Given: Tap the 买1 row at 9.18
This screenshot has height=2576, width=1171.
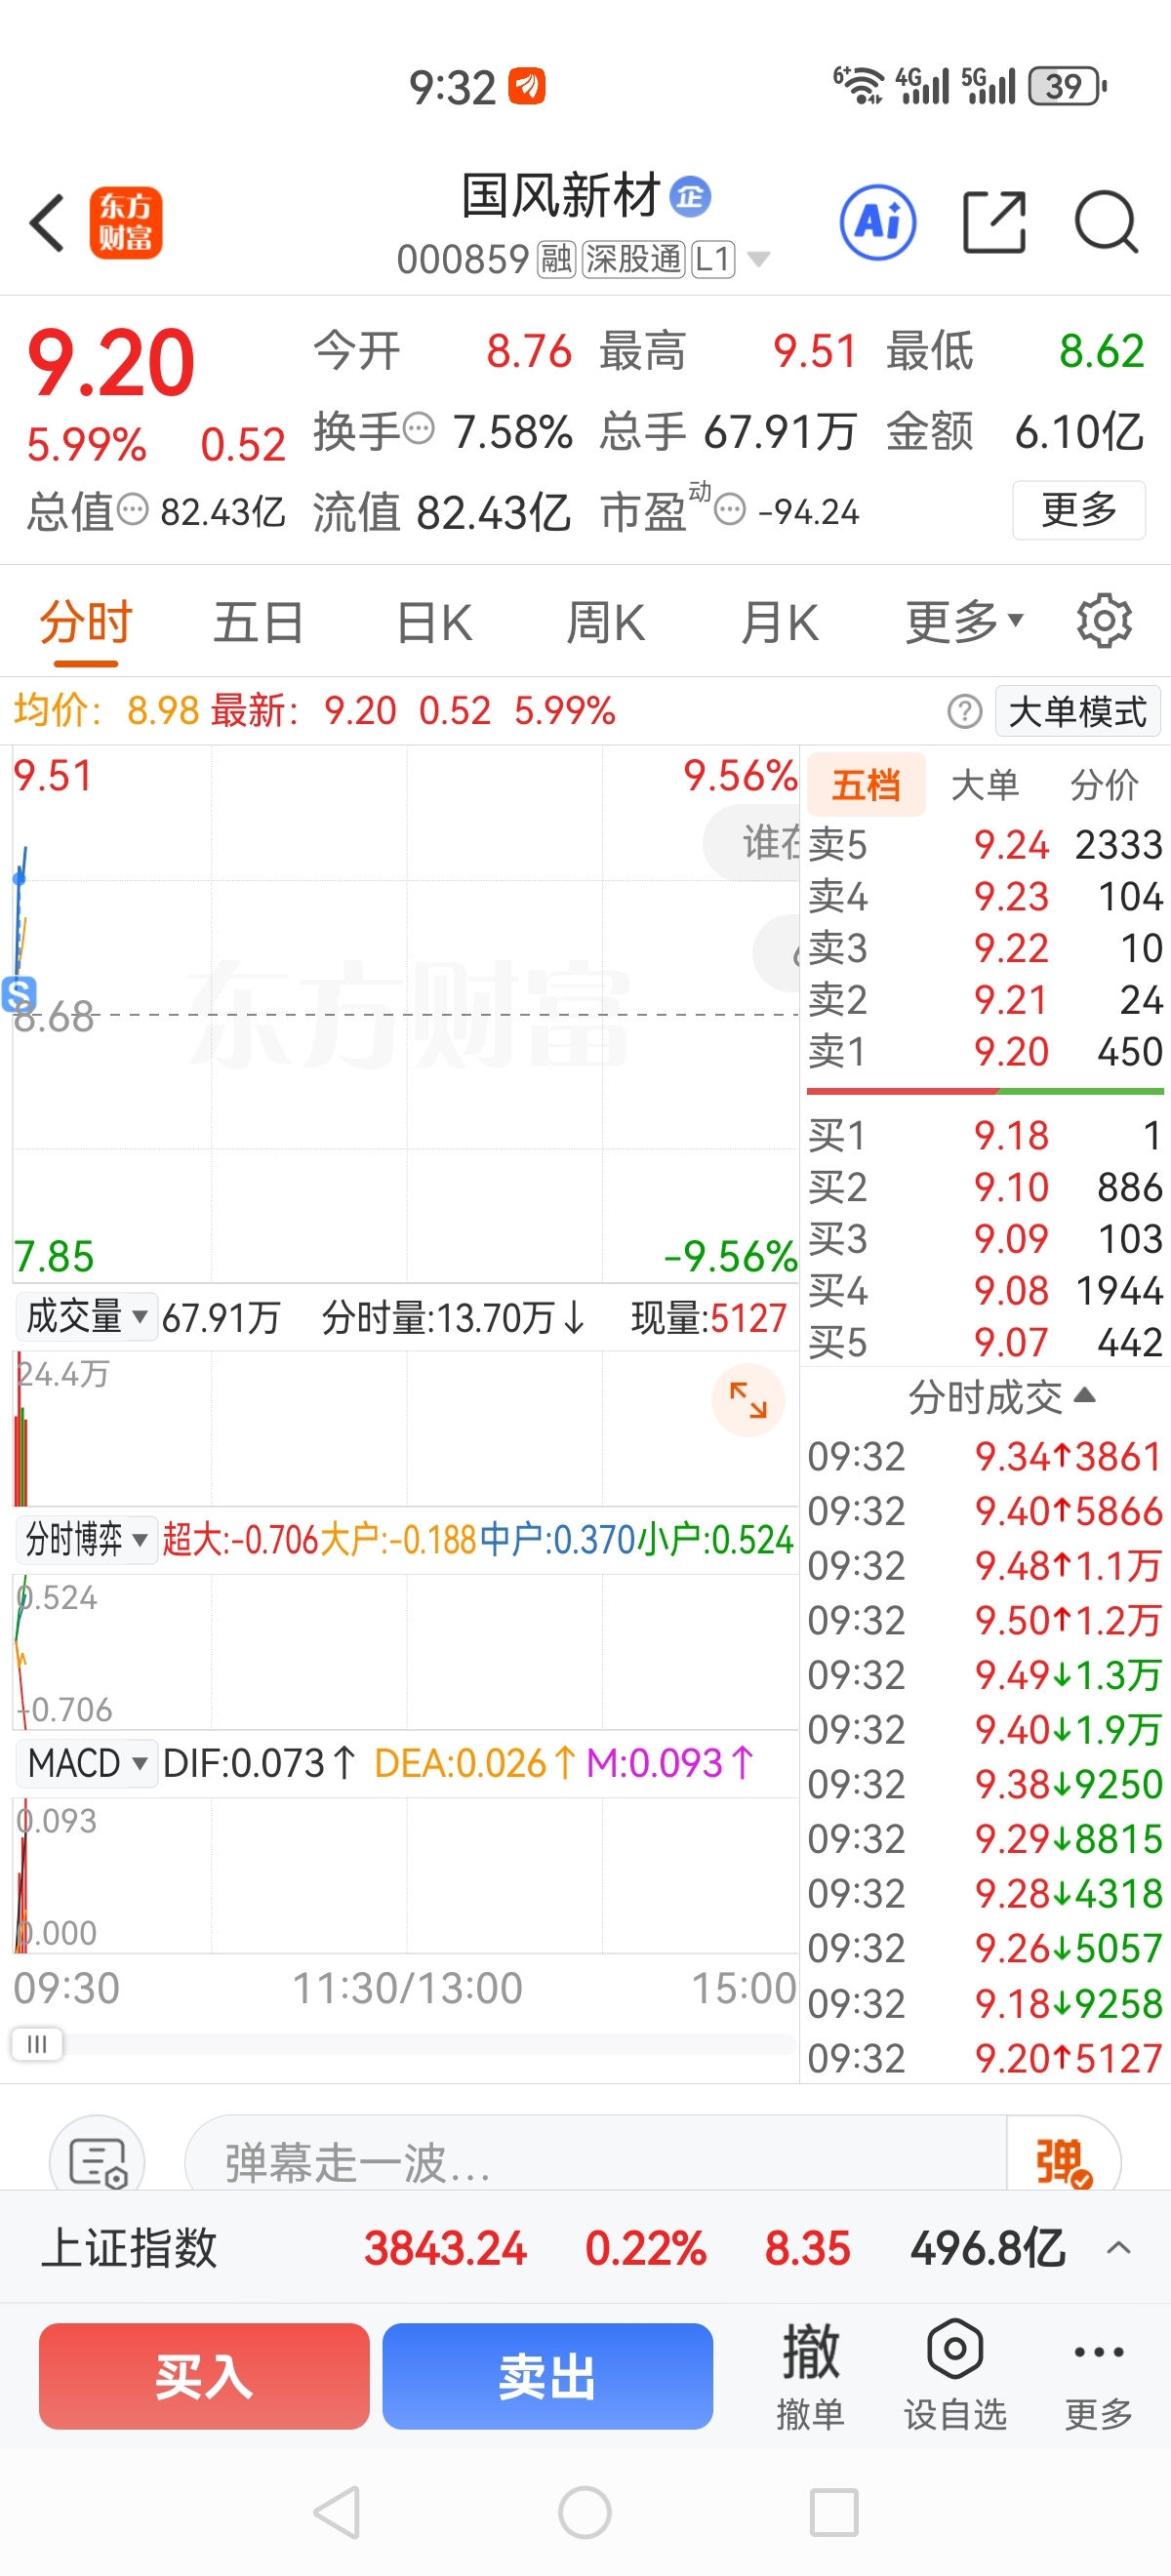Looking at the screenshot, I should [x=985, y=1136].
